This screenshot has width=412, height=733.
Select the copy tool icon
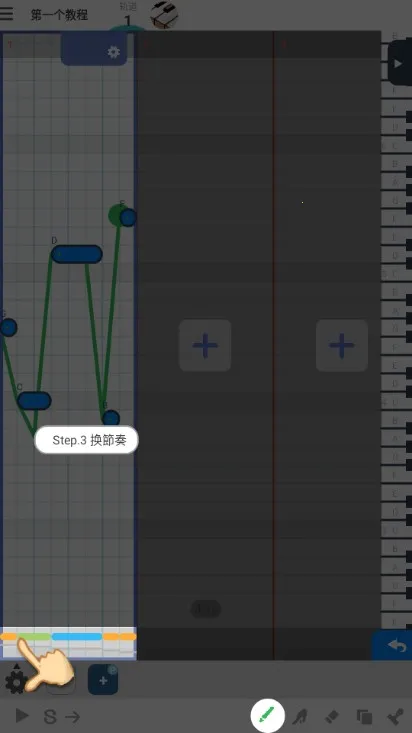pos(364,716)
